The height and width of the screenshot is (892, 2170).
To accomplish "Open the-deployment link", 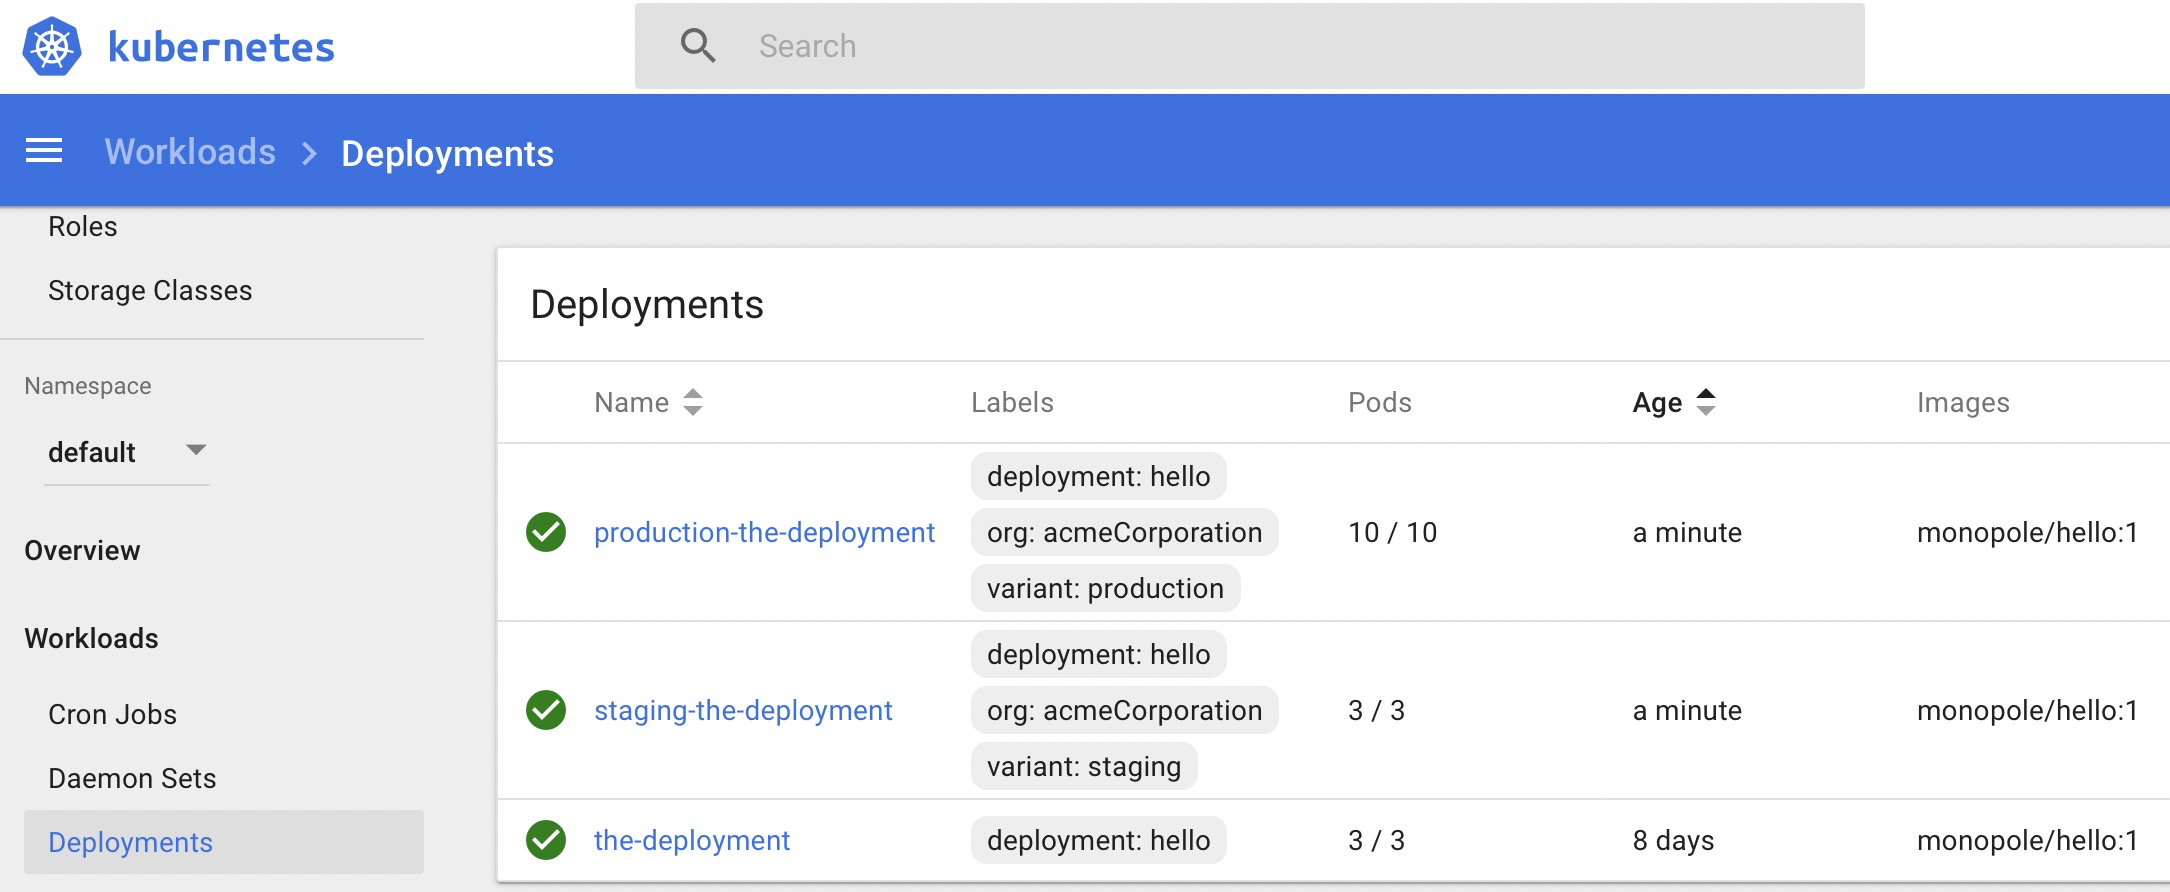I will [x=692, y=840].
